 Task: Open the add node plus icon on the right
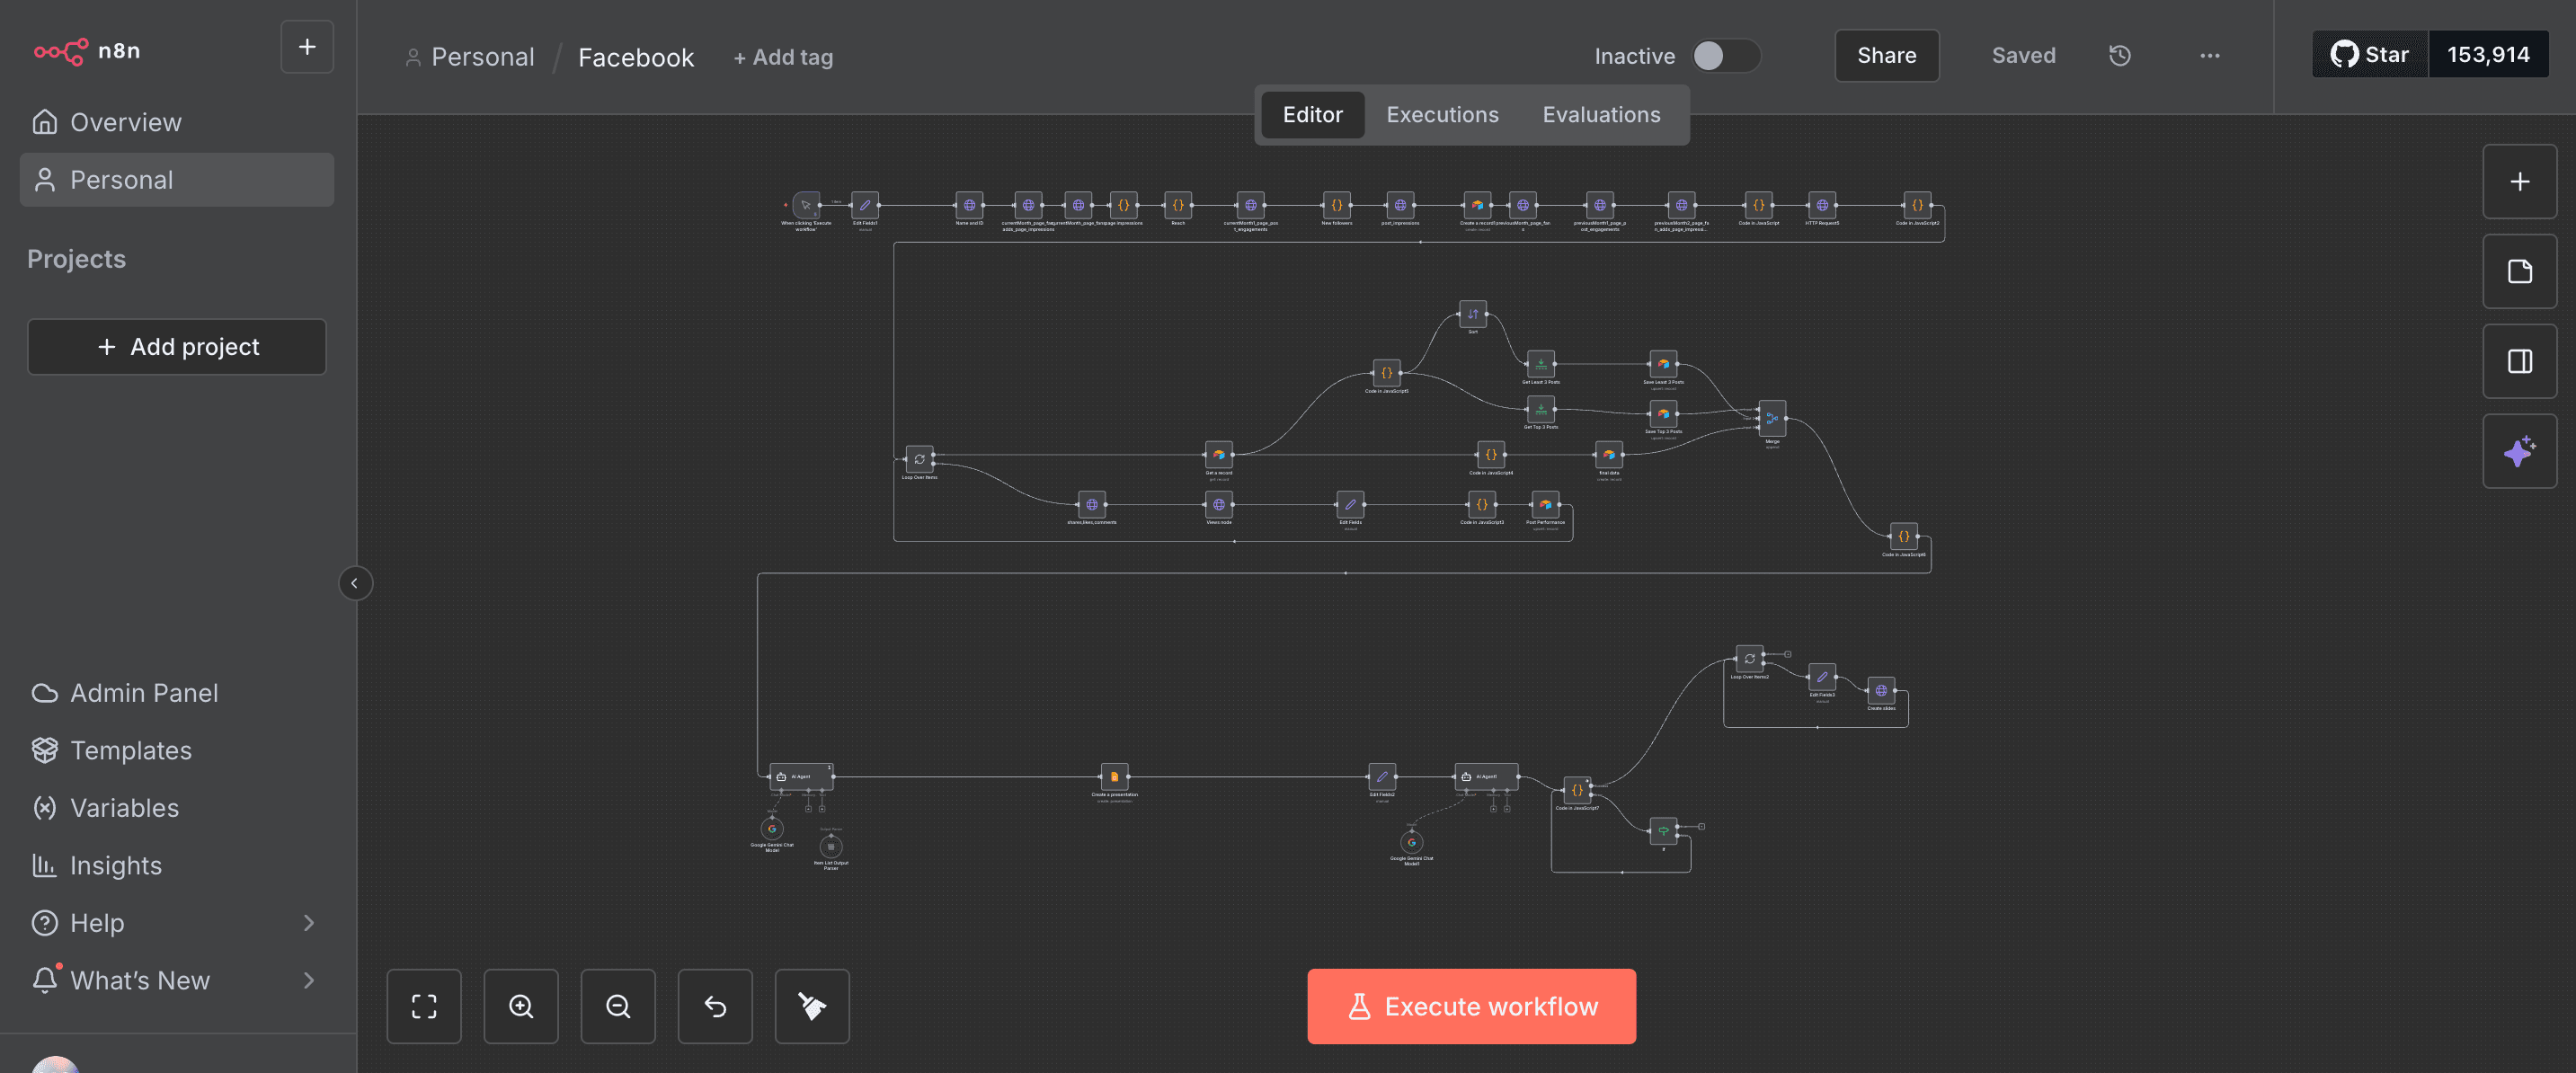click(x=2519, y=181)
